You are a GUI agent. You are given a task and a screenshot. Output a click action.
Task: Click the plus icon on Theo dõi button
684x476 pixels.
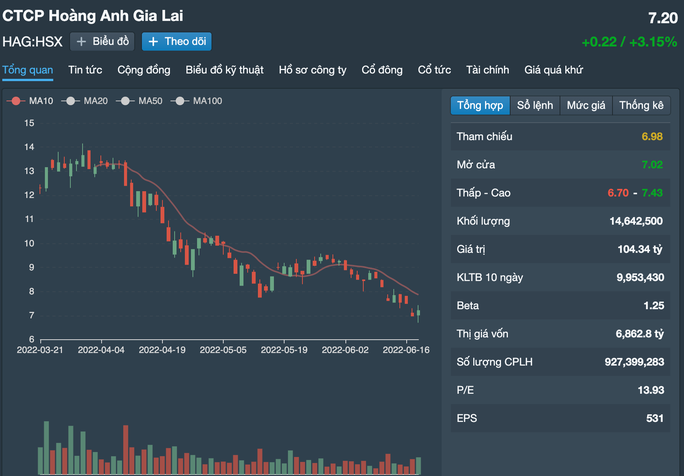coord(153,42)
